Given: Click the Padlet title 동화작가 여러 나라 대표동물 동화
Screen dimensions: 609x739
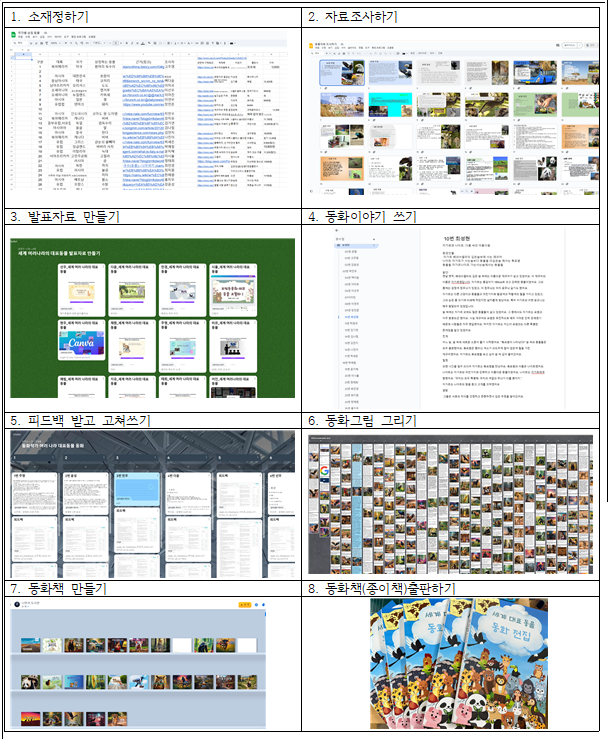Looking at the screenshot, I should point(53,445).
